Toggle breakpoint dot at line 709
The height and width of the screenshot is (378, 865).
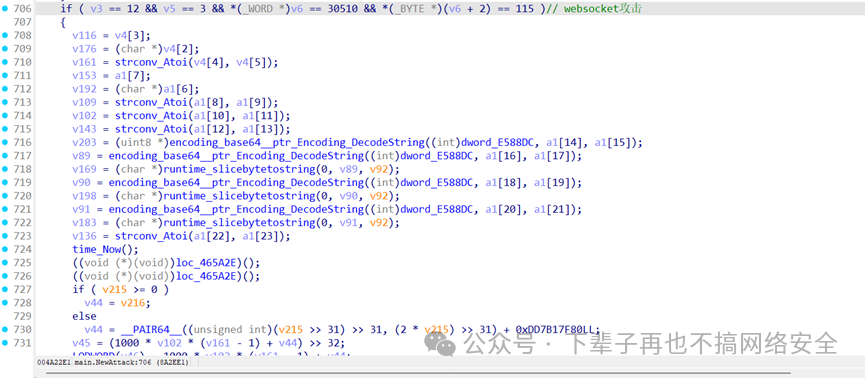click(5, 49)
